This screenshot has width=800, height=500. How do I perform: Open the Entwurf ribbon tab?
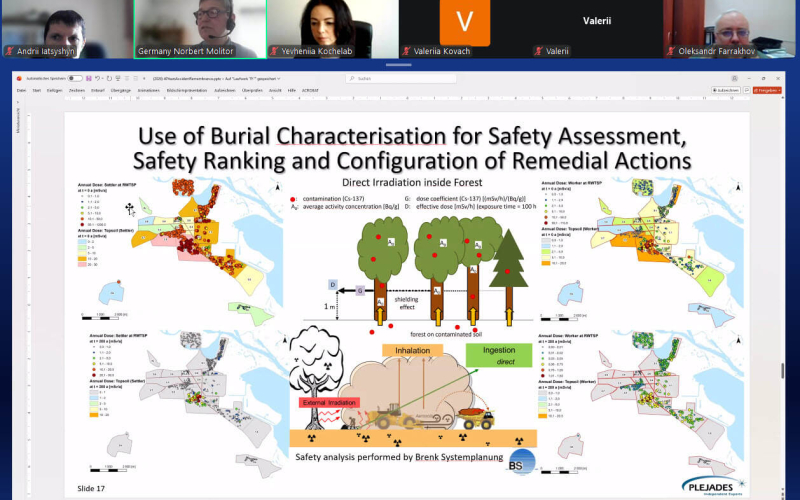tap(98, 90)
